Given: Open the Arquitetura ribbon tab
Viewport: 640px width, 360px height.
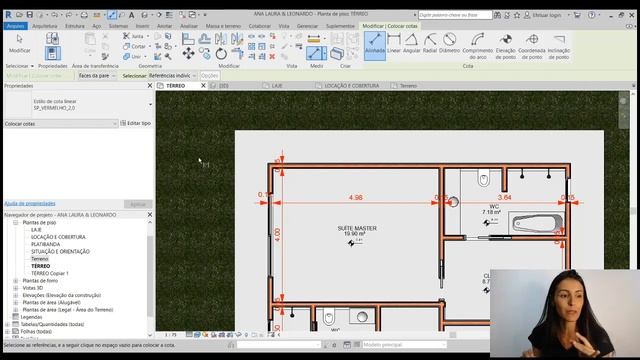Looking at the screenshot, I should (x=45, y=26).
